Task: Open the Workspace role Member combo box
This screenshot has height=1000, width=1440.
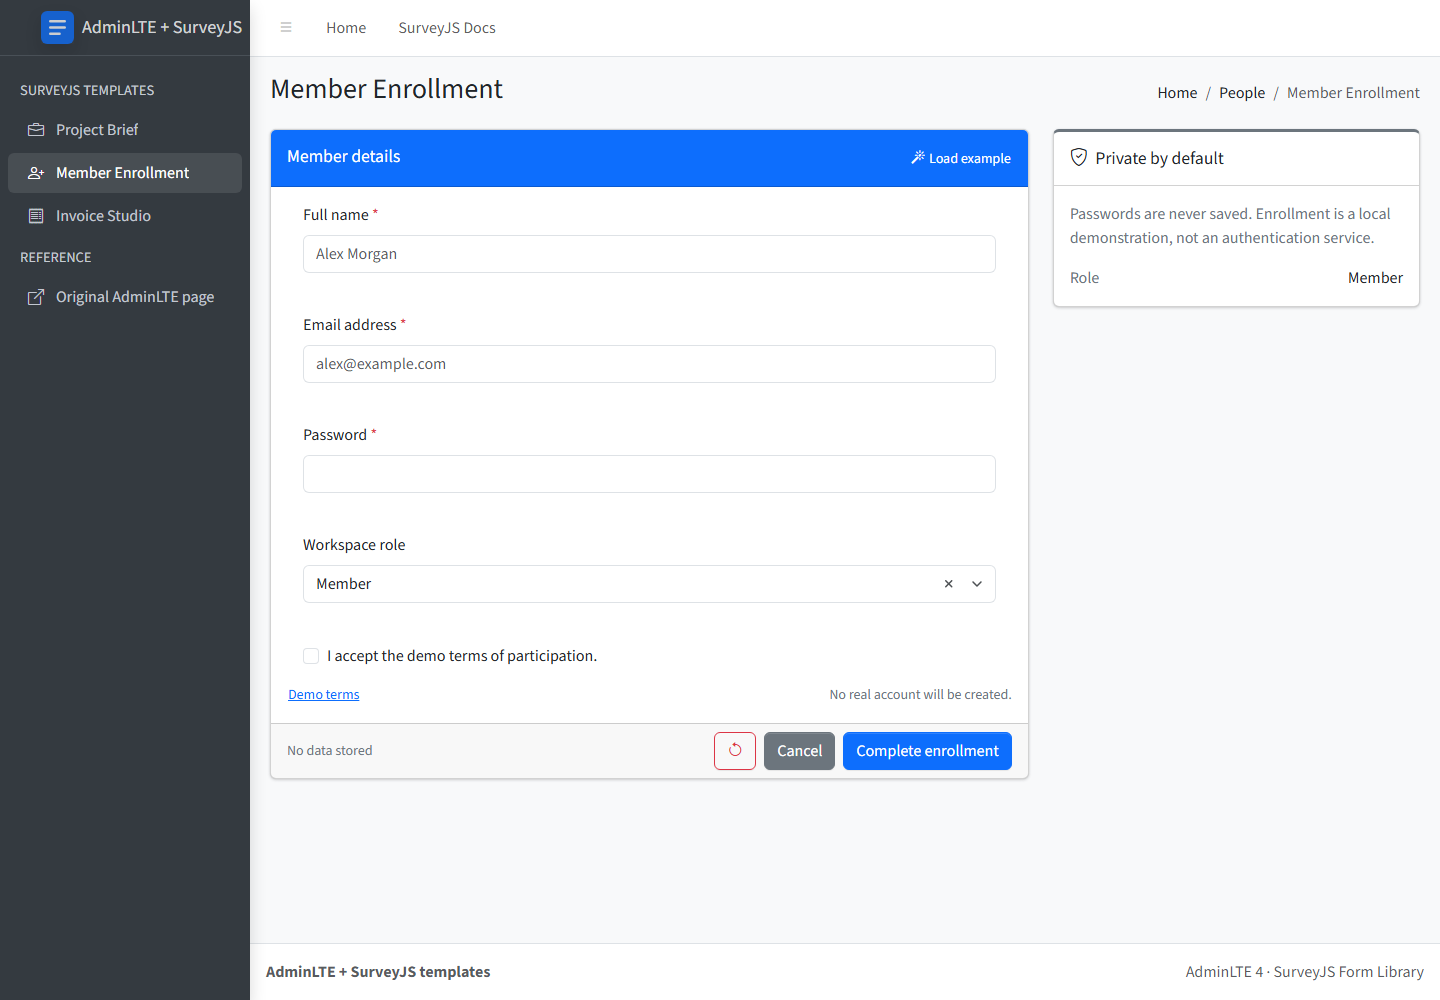Action: (x=649, y=584)
